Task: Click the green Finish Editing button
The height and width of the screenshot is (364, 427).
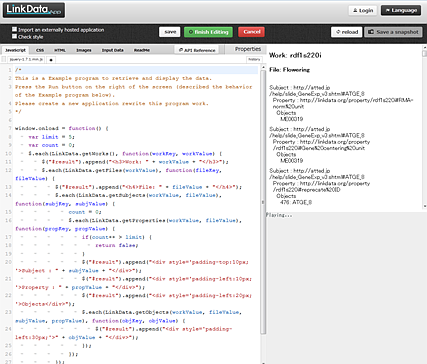Action: pyautogui.click(x=208, y=32)
